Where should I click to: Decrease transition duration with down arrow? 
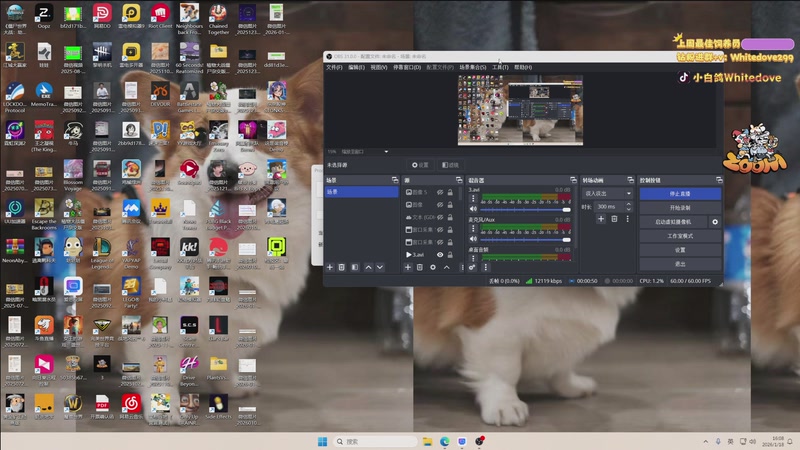629,209
